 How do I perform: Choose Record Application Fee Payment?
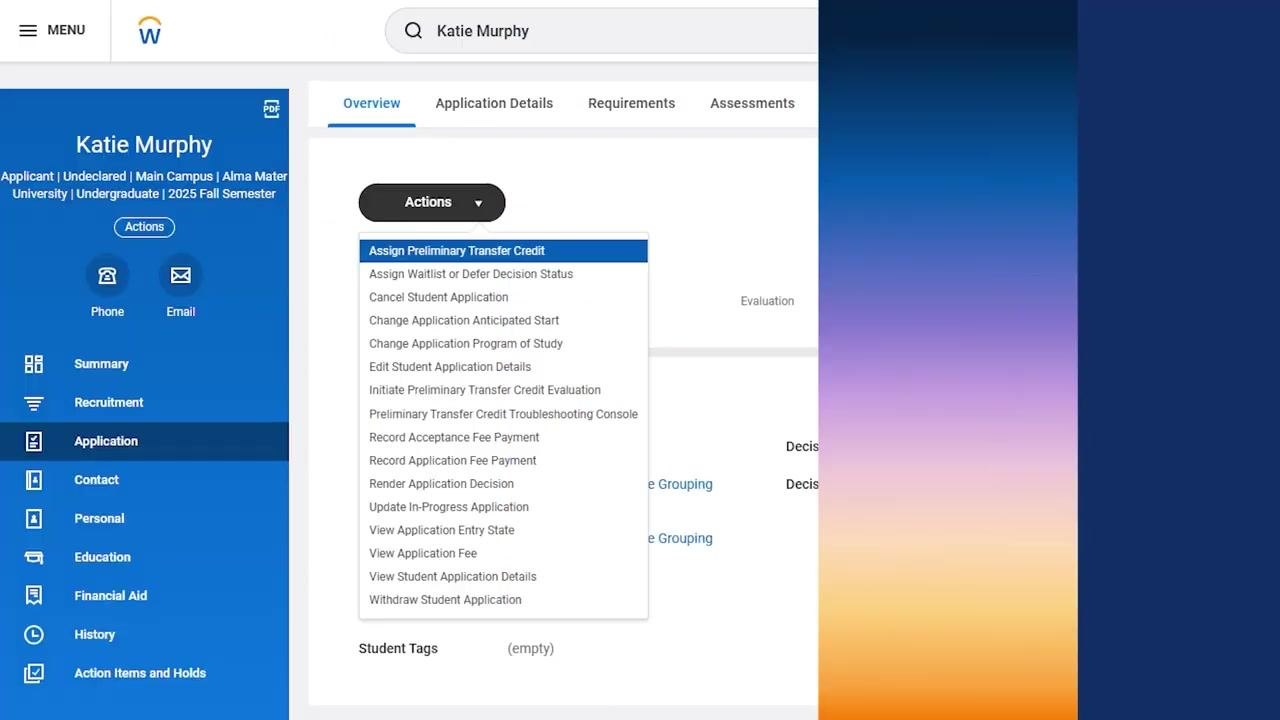[503, 460]
